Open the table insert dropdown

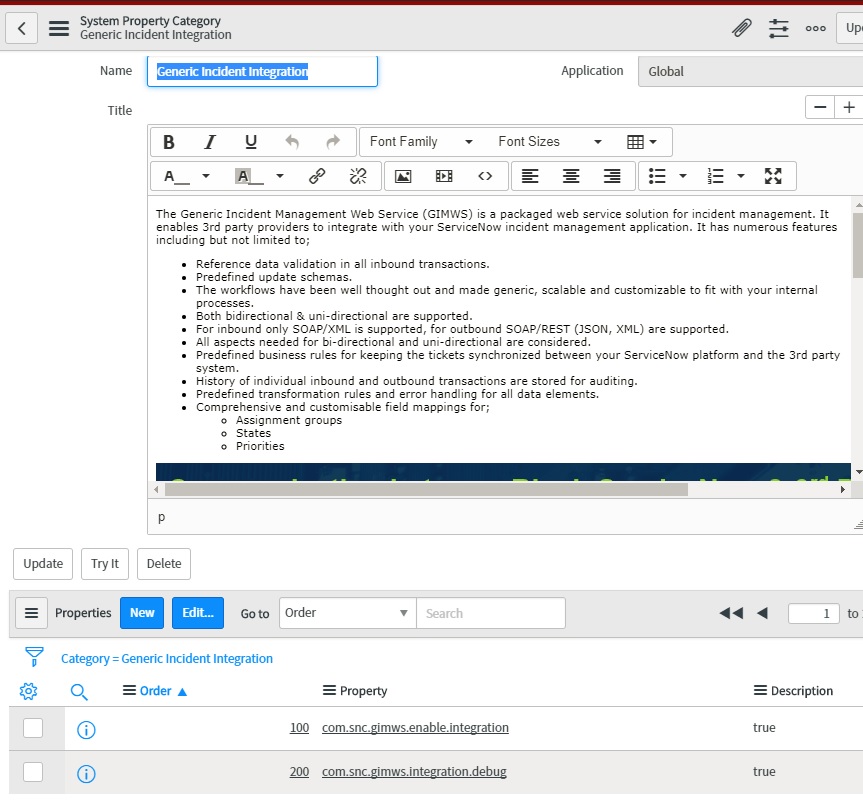tap(642, 142)
